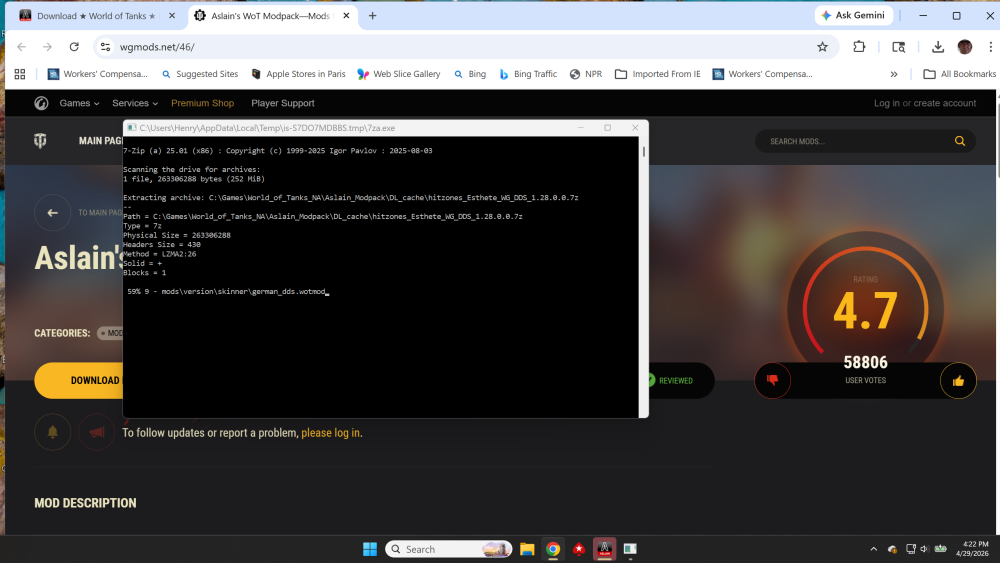1000x563 pixels.
Task: Click the thumbs-up vote button
Action: (x=958, y=381)
